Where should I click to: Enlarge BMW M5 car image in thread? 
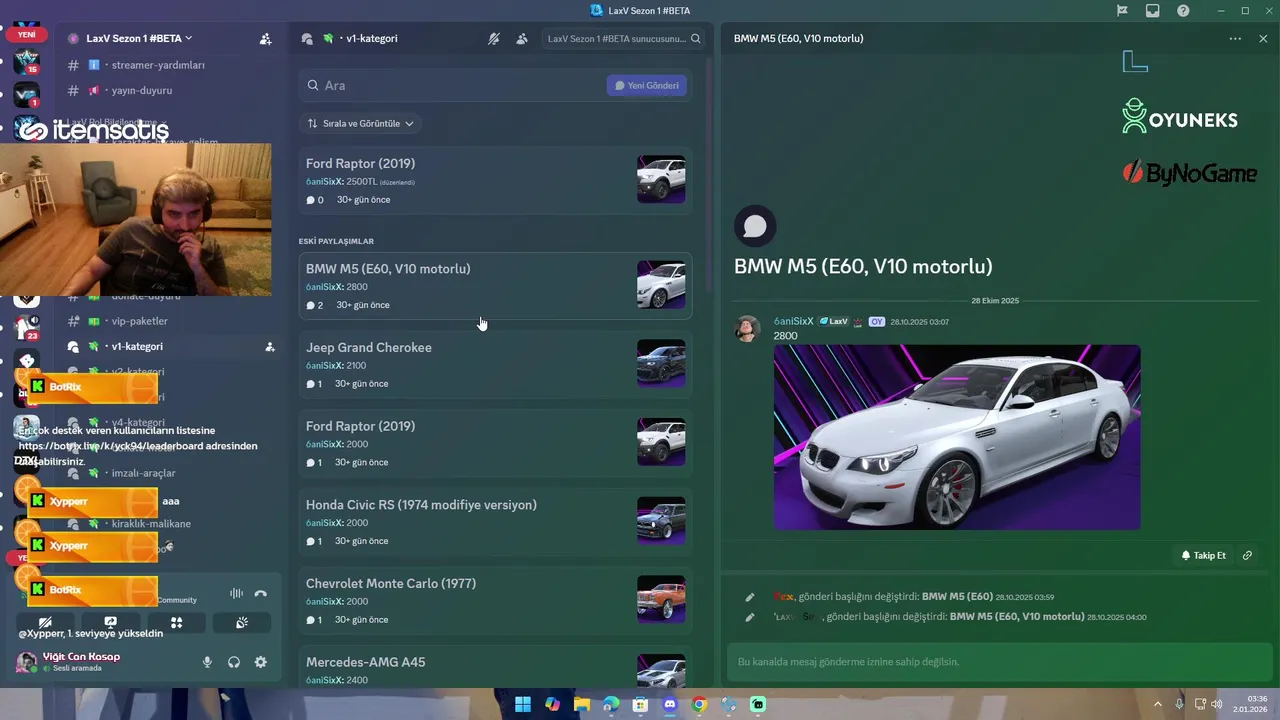(x=957, y=437)
